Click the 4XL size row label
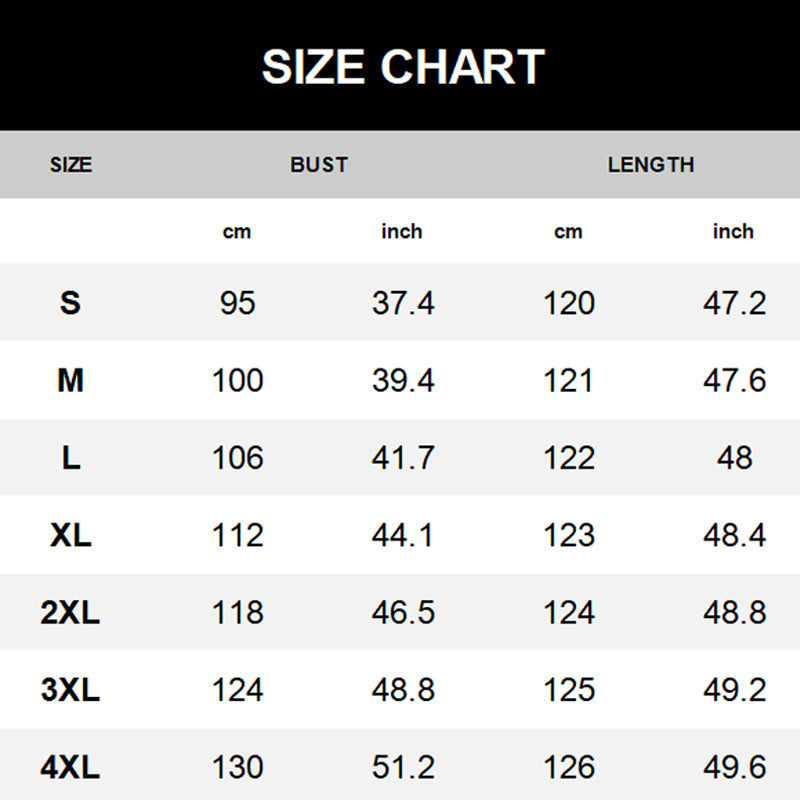Image resolution: width=800 pixels, height=800 pixels. [70, 767]
